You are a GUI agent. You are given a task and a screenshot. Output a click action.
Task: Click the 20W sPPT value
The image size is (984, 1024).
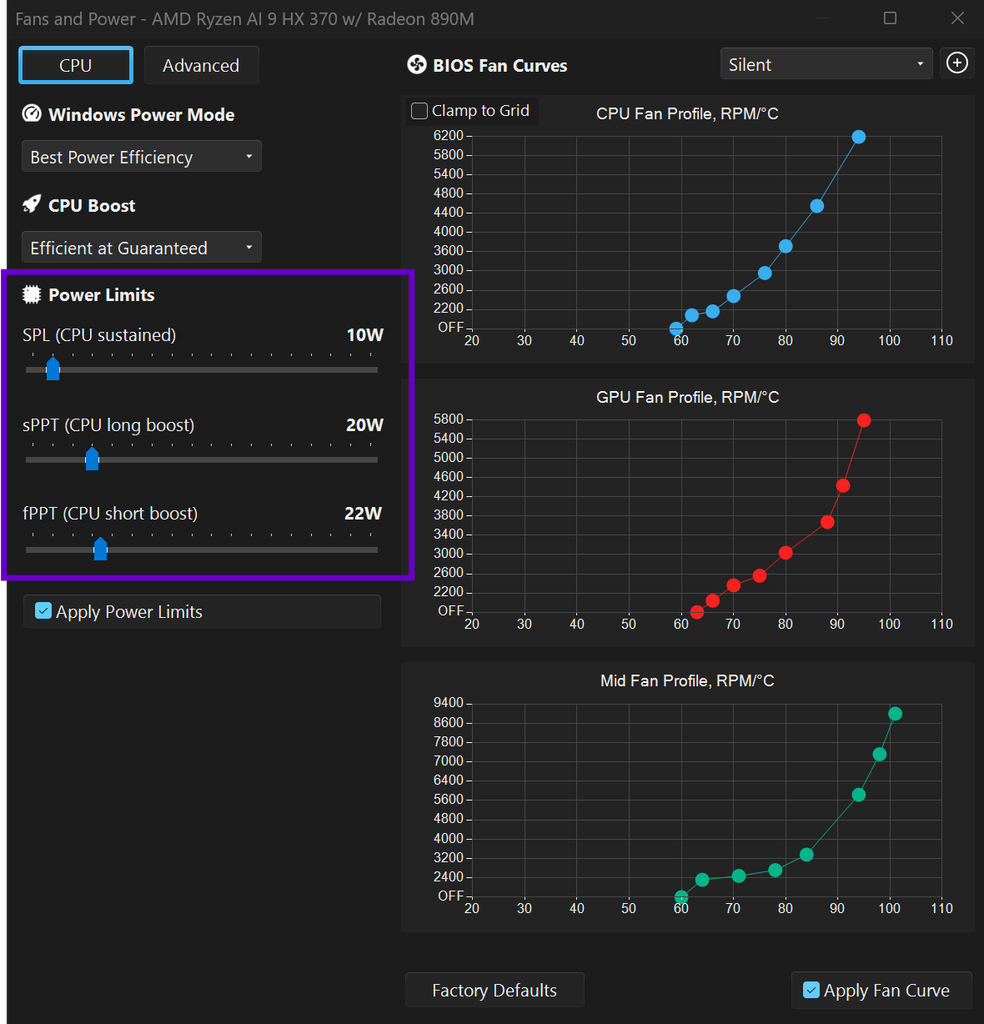(x=364, y=425)
